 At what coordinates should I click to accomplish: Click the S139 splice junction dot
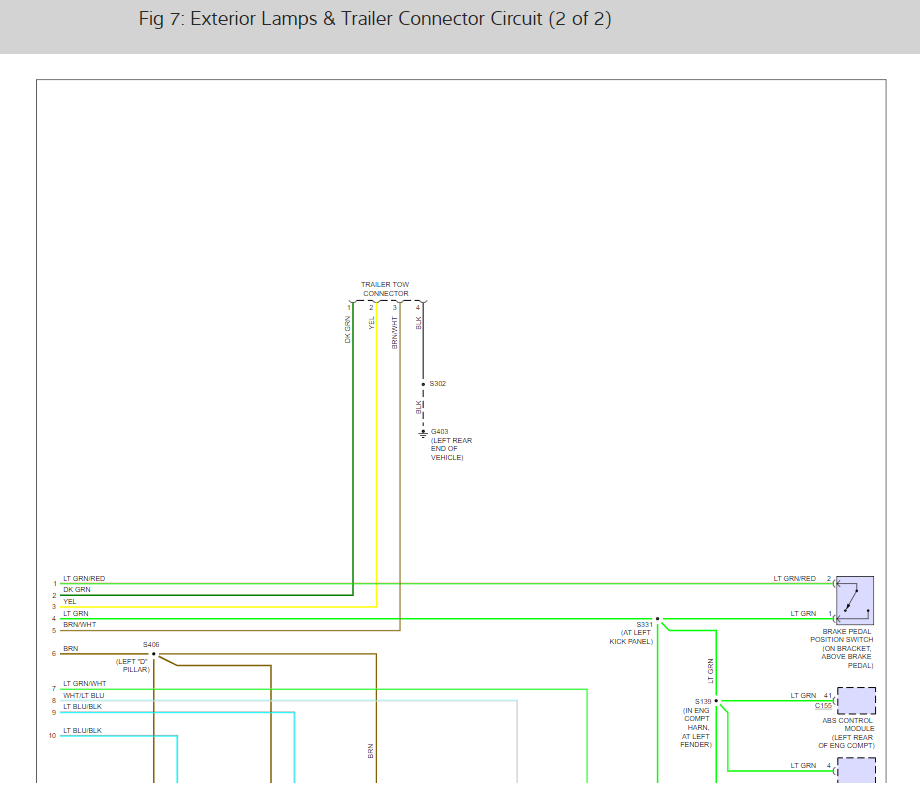[717, 701]
